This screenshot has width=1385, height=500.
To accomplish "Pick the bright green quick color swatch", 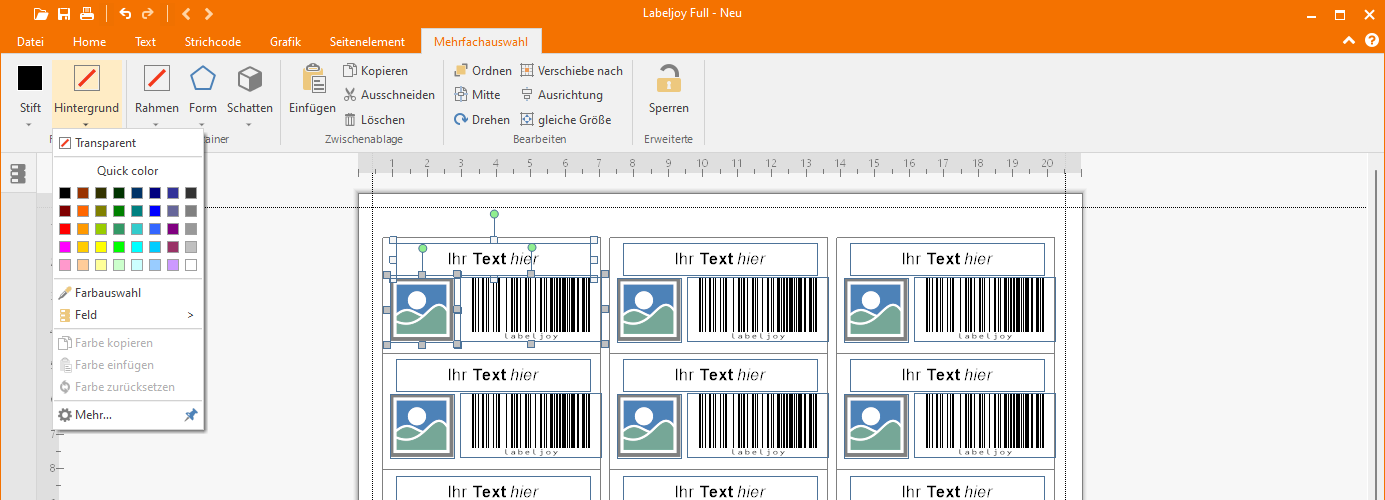I will click(x=119, y=247).
